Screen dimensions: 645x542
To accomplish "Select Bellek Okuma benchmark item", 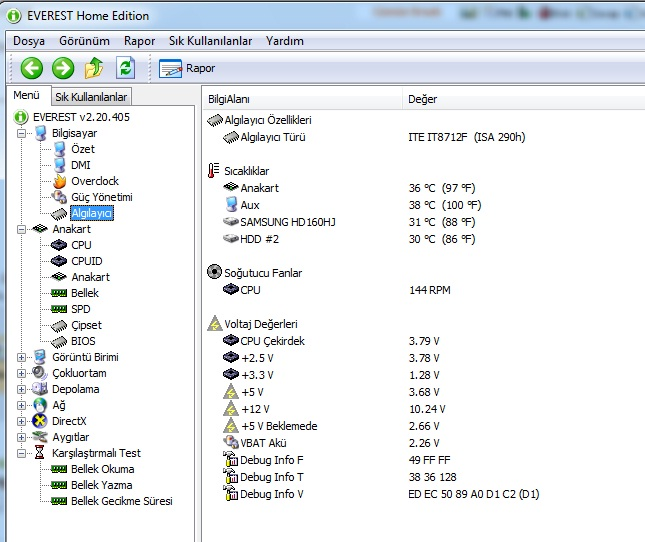I will tap(102, 469).
